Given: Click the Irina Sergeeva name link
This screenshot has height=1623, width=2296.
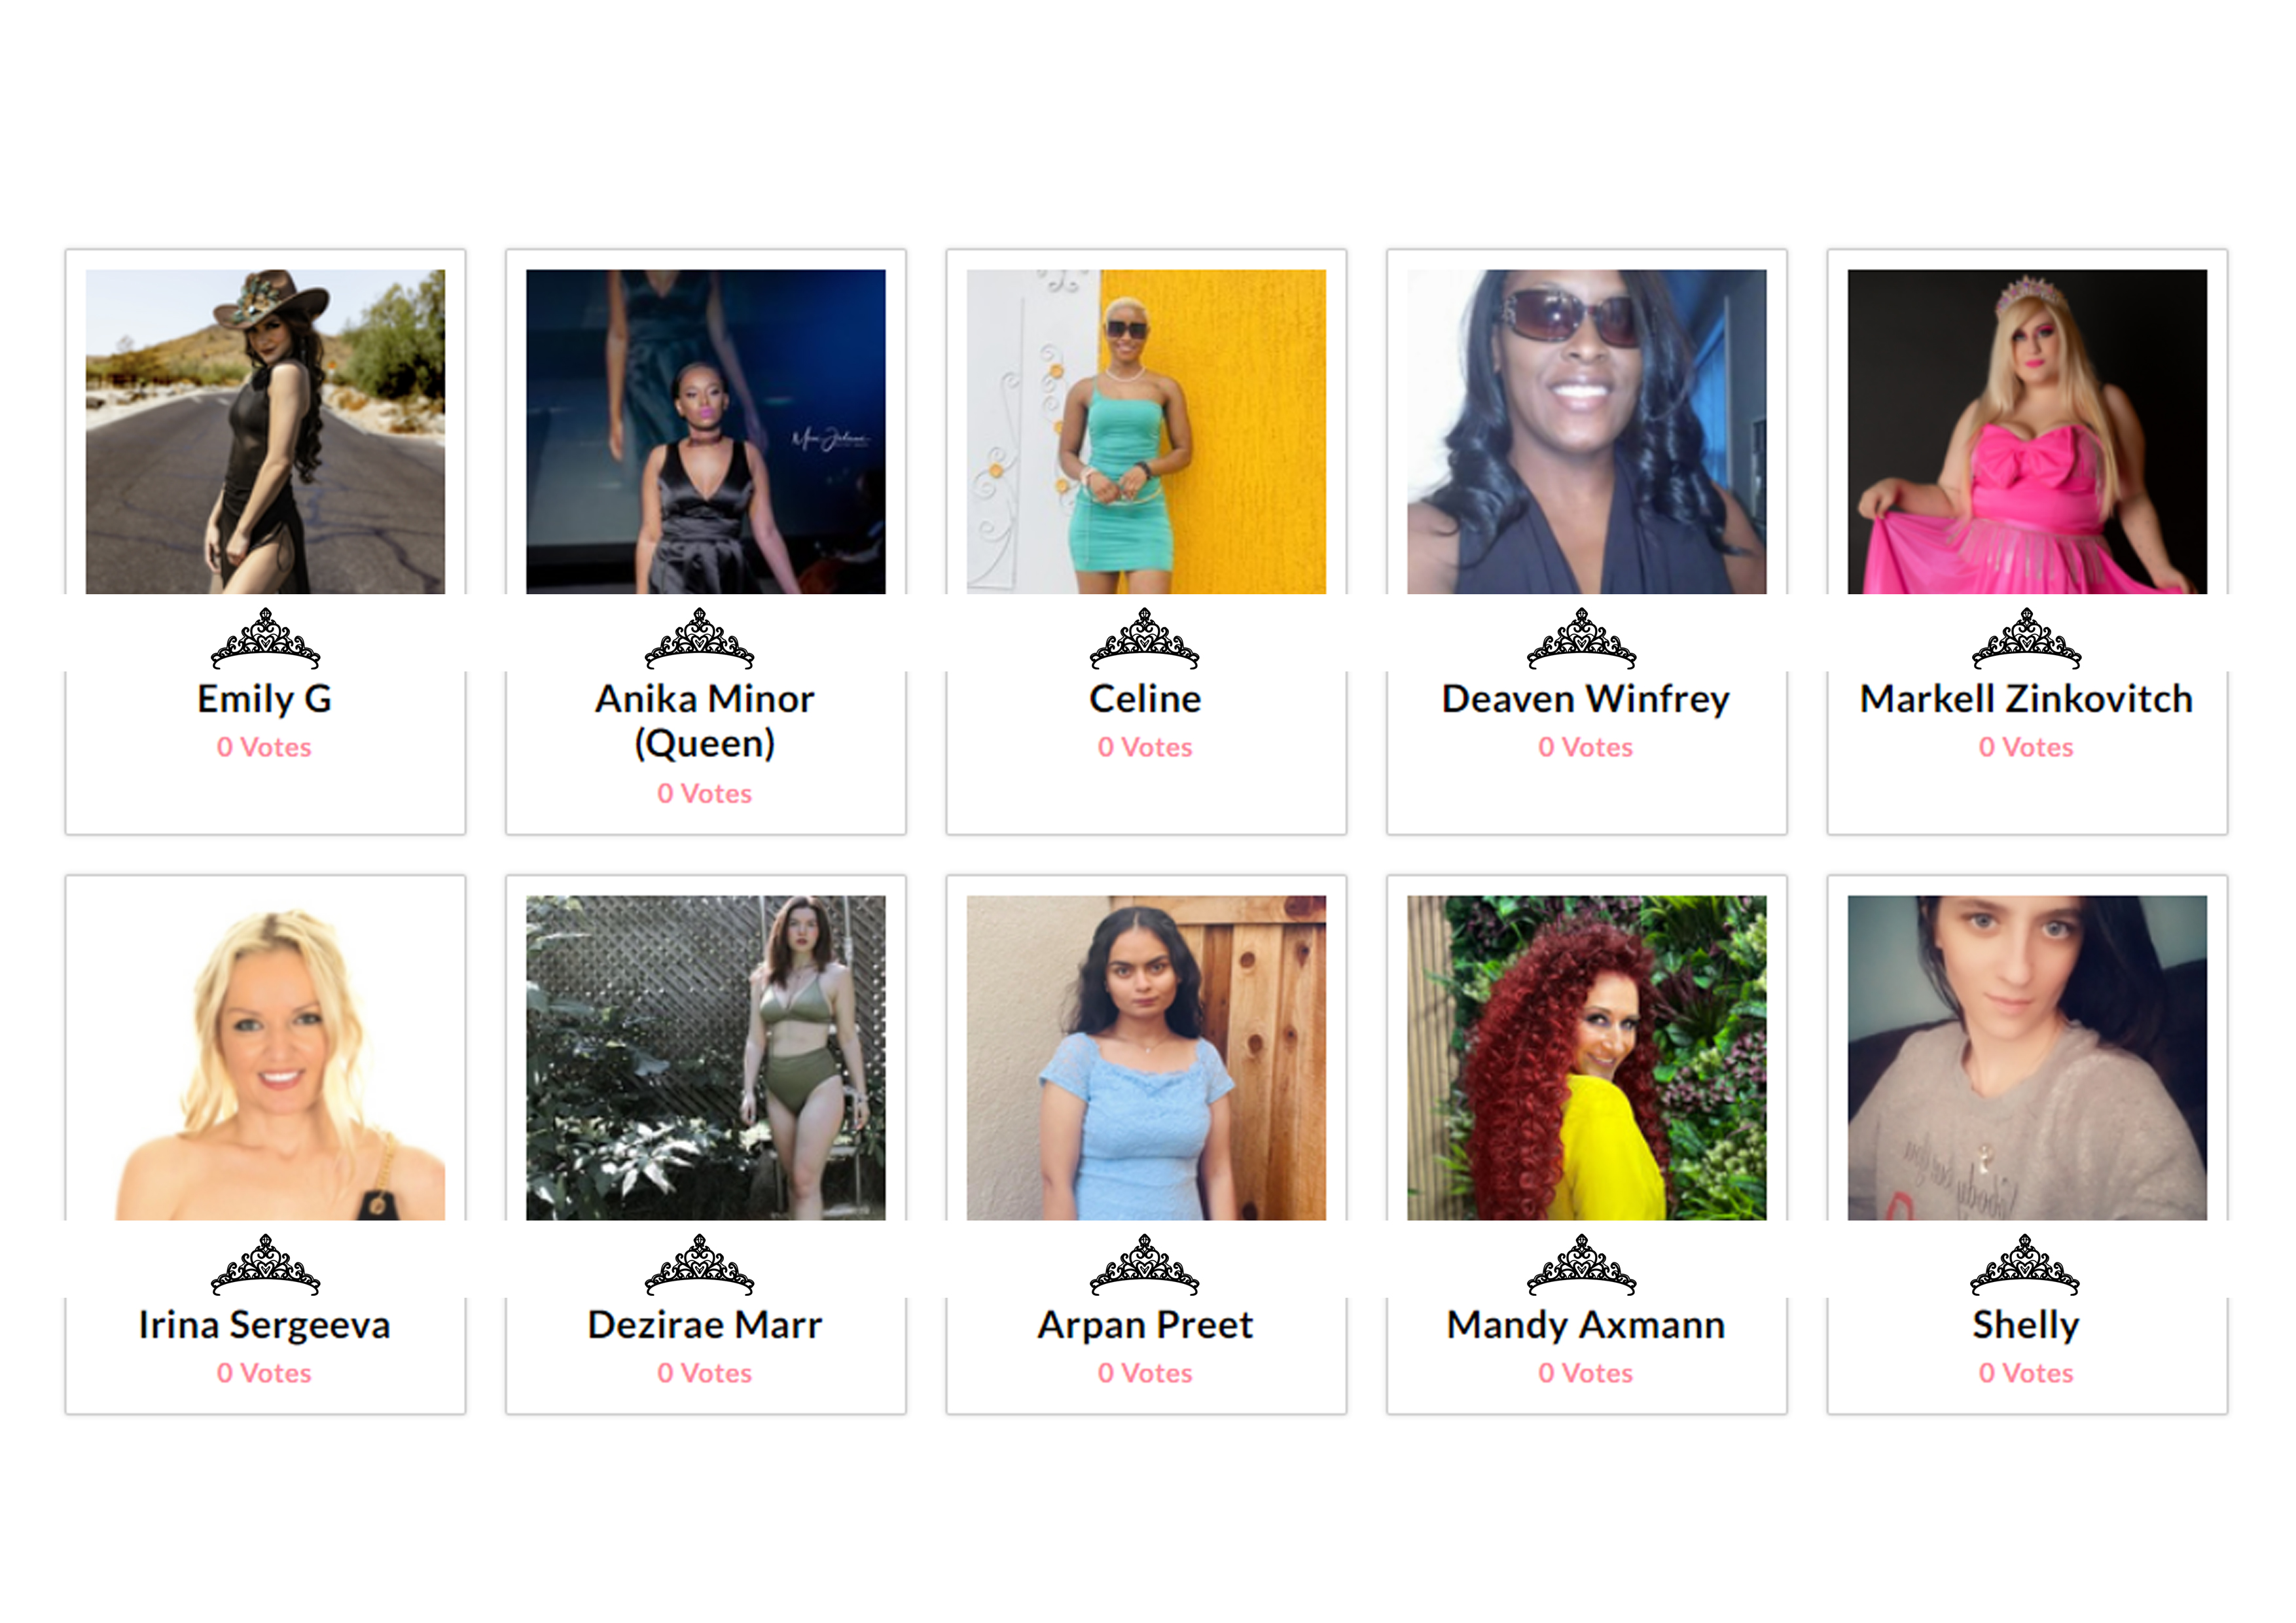Looking at the screenshot, I should pyautogui.click(x=264, y=1325).
